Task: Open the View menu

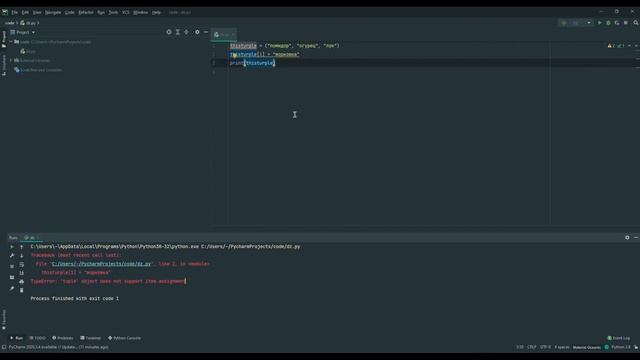Action: click(x=37, y=12)
